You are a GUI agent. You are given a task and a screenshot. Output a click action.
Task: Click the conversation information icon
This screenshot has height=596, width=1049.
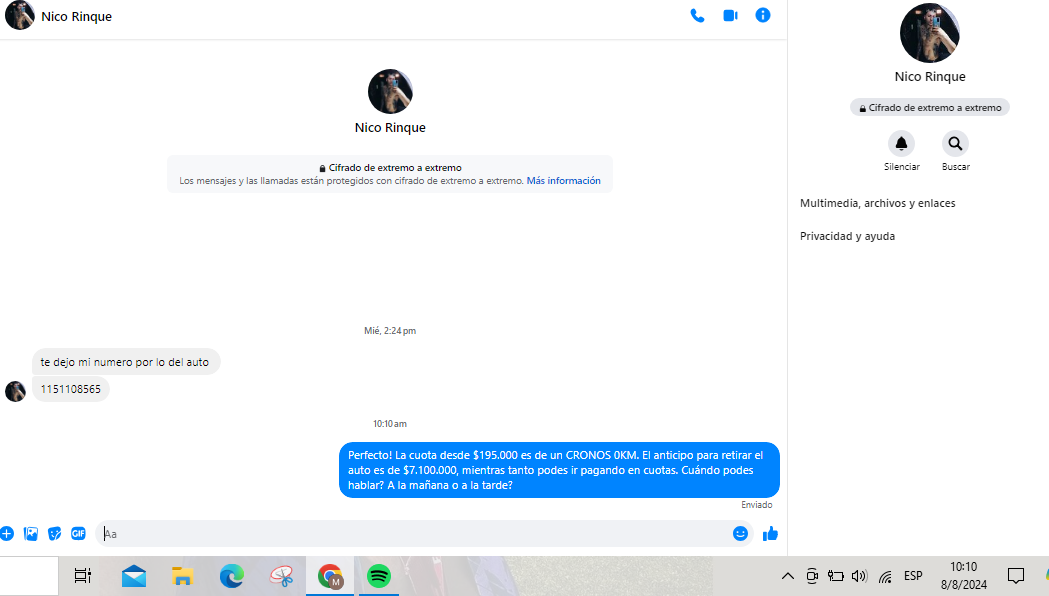[763, 16]
